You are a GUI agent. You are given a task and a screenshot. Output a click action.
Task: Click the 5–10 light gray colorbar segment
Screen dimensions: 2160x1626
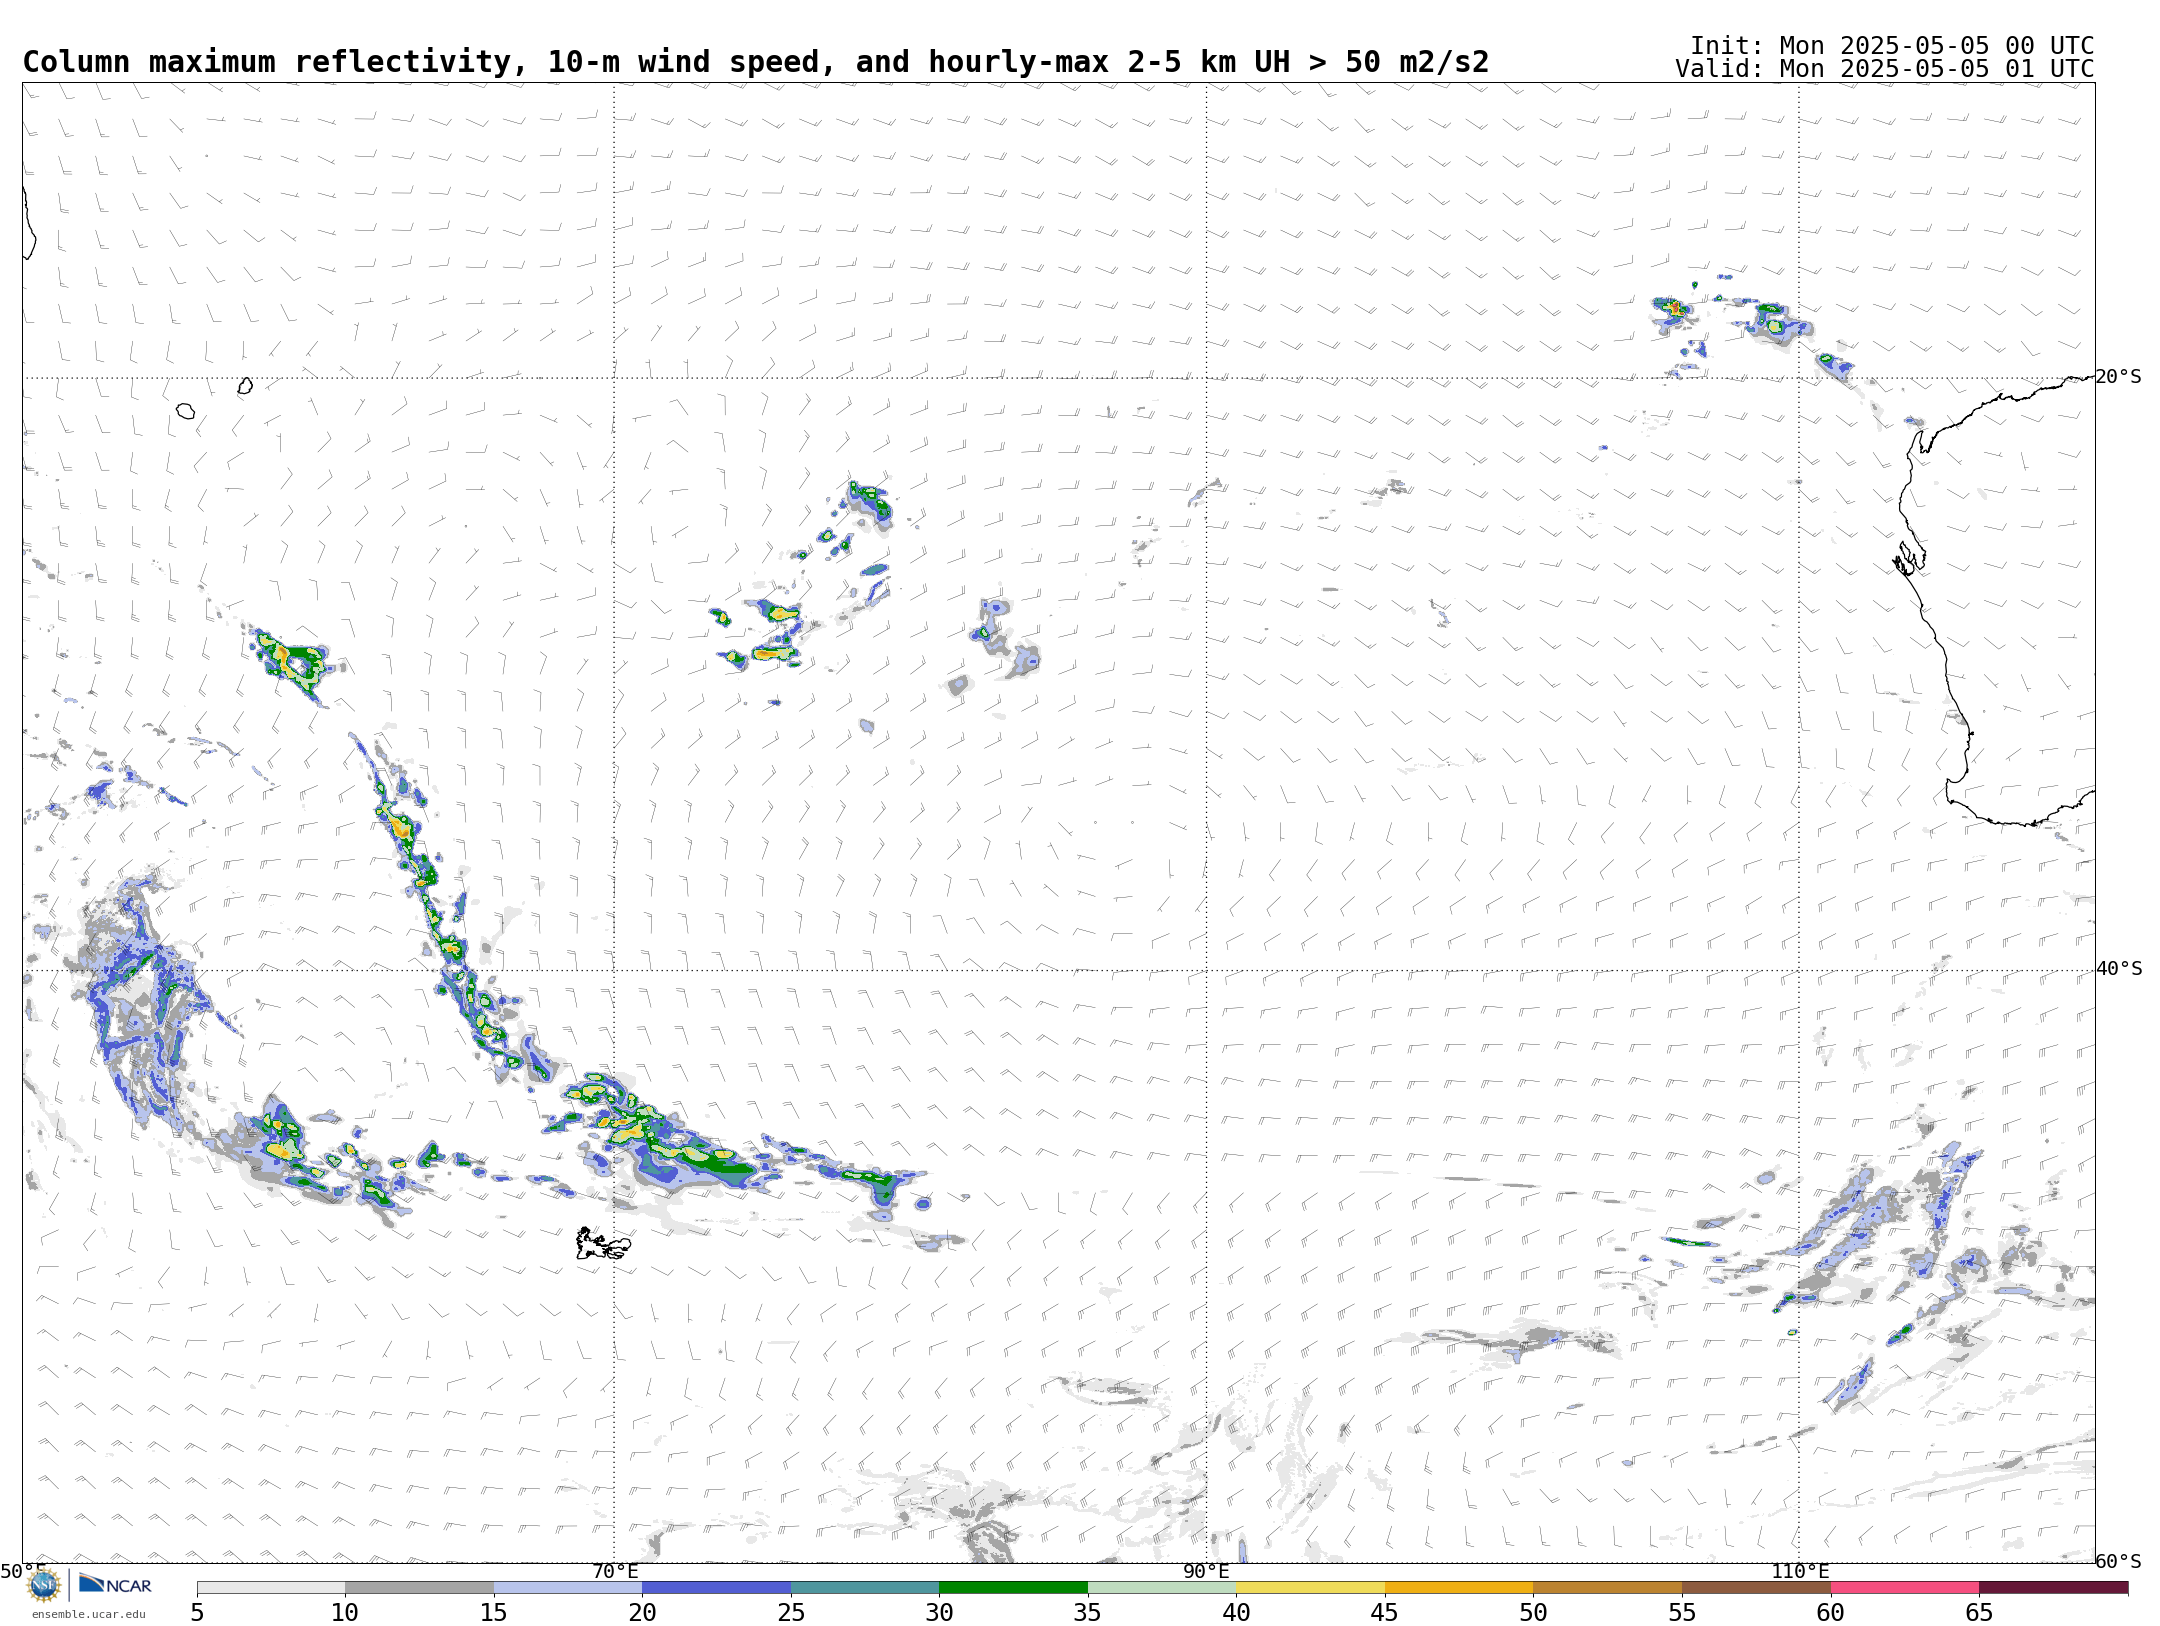coord(271,1588)
